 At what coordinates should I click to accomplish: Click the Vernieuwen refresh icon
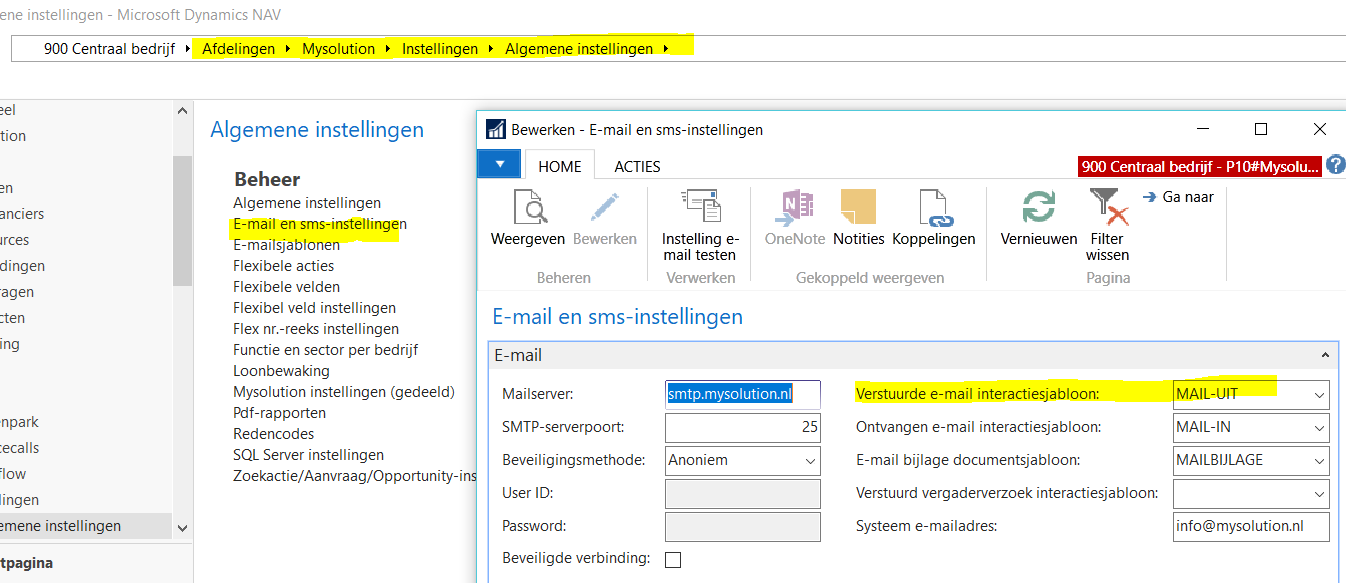pos(1039,207)
